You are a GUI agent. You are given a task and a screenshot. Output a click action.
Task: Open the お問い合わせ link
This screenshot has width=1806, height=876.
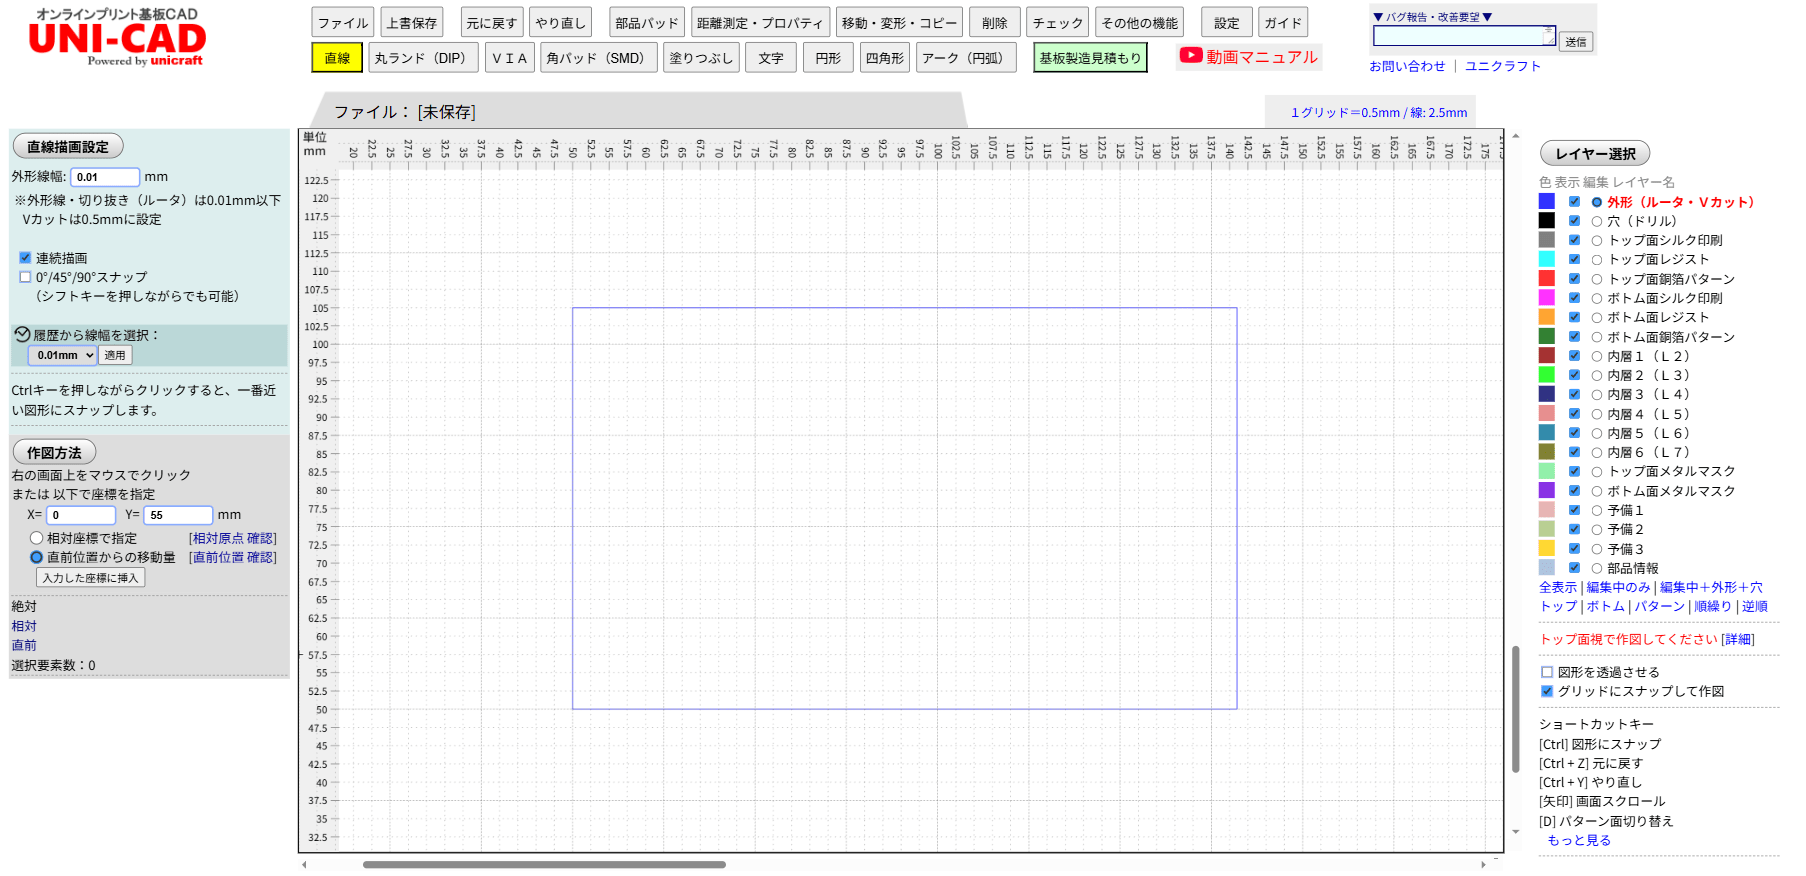click(1406, 66)
